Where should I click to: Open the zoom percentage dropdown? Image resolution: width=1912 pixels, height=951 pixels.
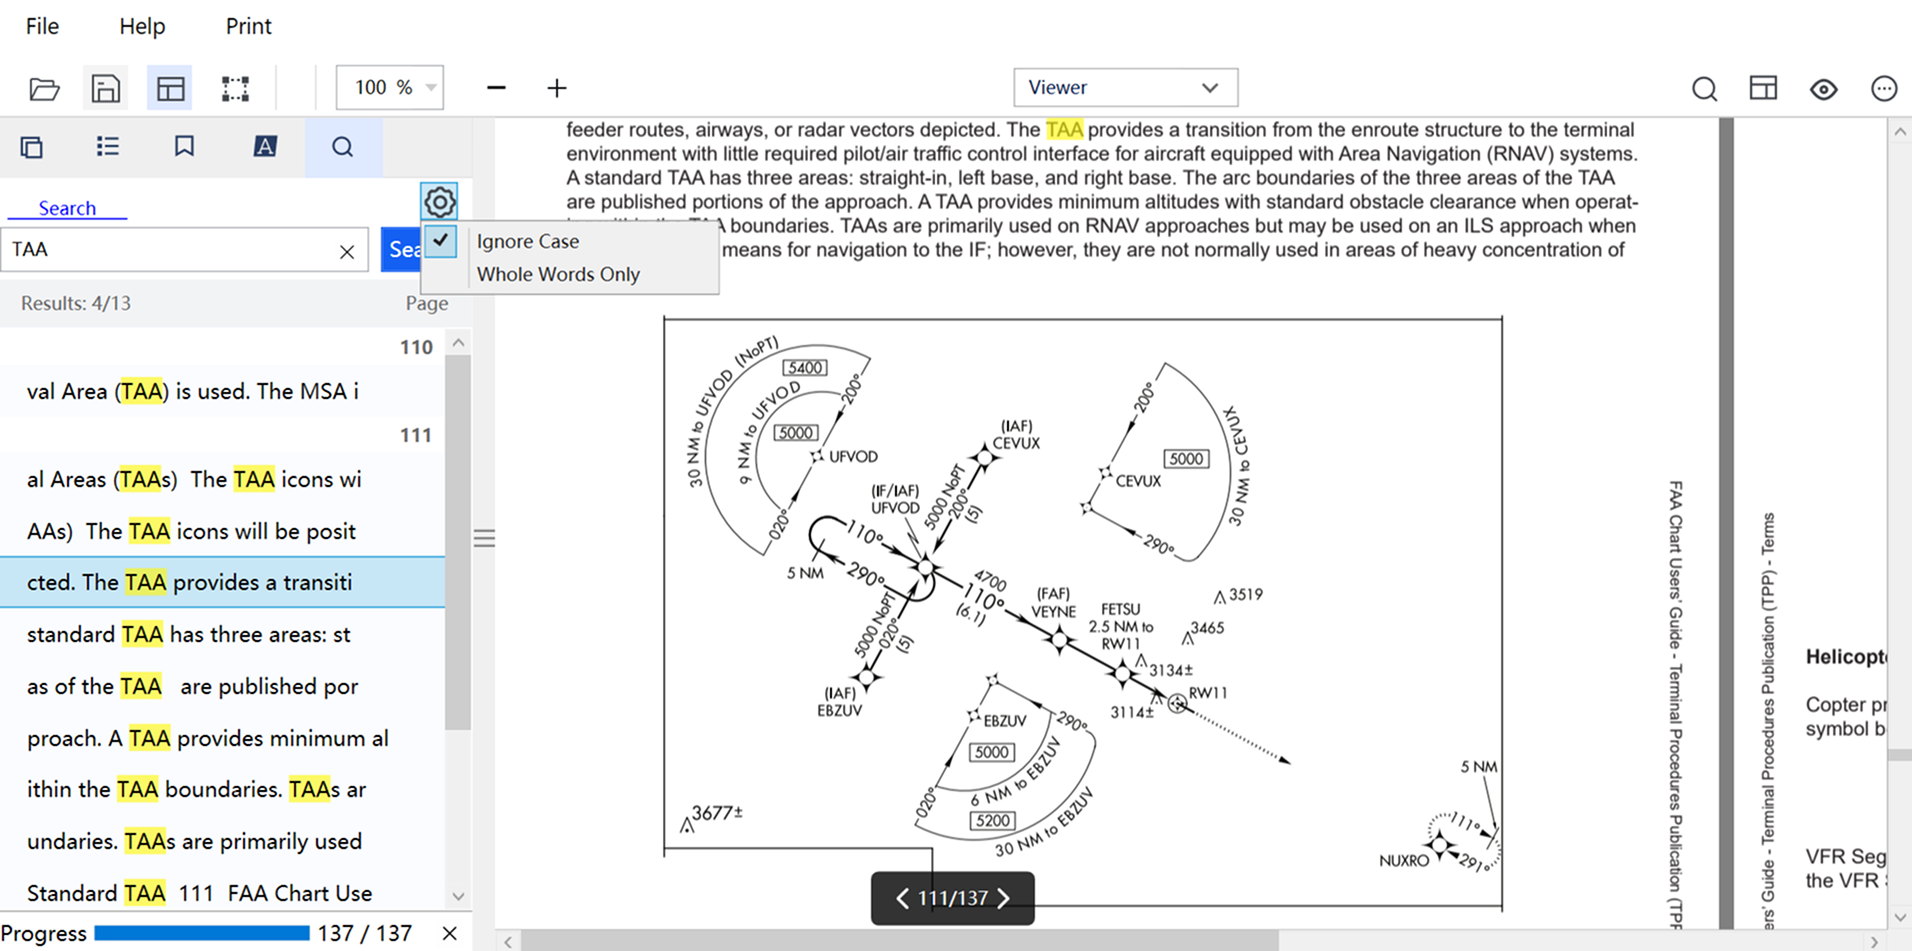(x=428, y=88)
